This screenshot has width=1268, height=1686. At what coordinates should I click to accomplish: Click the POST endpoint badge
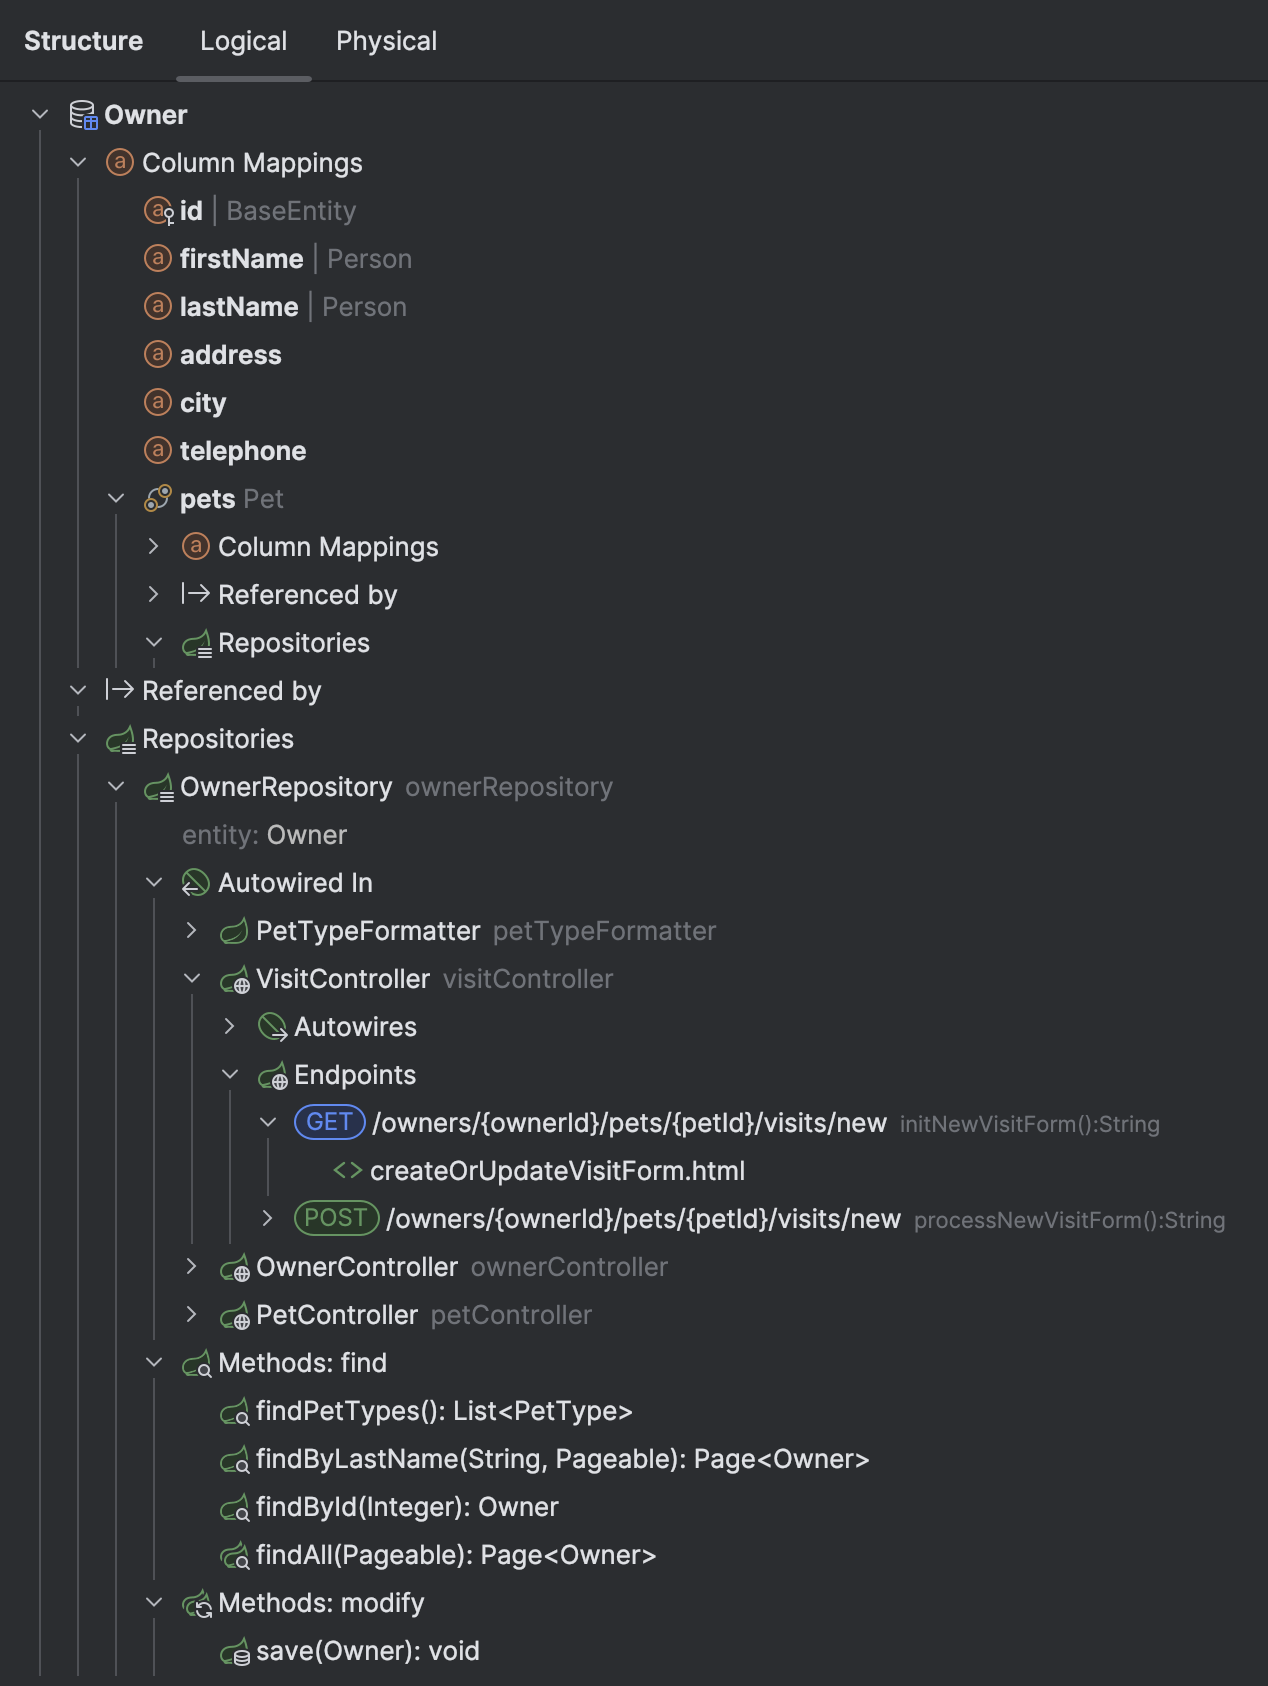pyautogui.click(x=336, y=1218)
